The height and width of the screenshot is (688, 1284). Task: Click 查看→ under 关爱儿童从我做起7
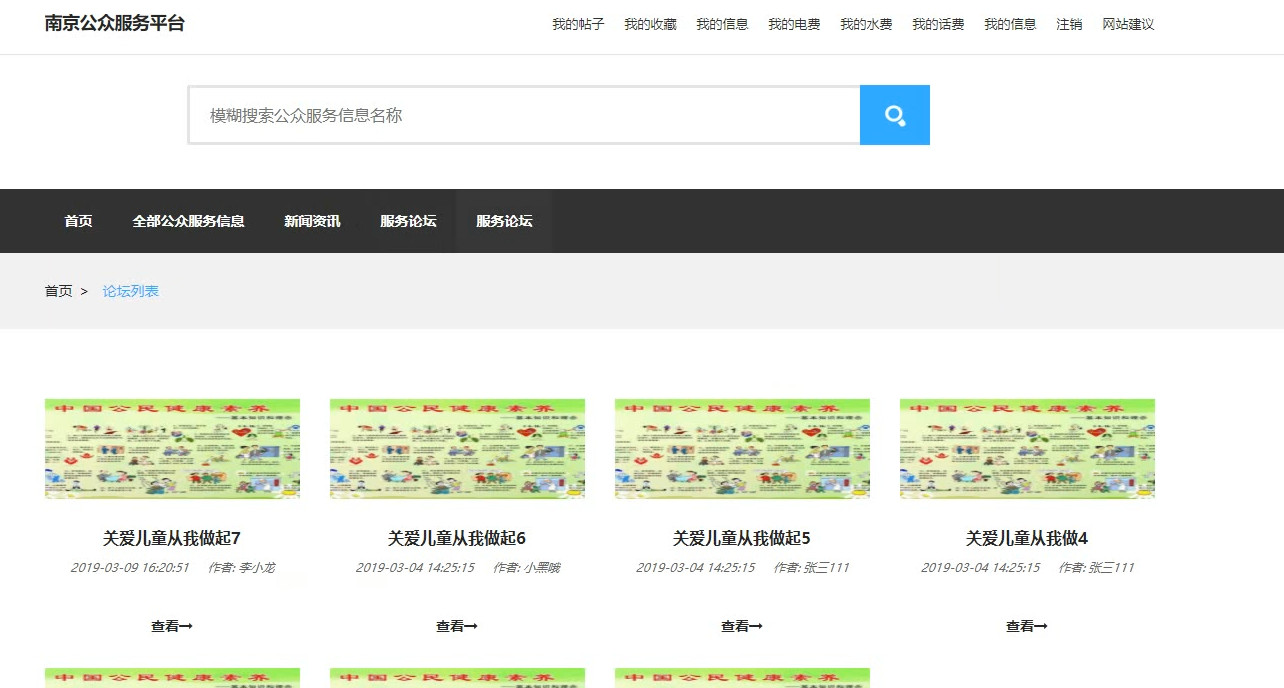tap(172, 626)
